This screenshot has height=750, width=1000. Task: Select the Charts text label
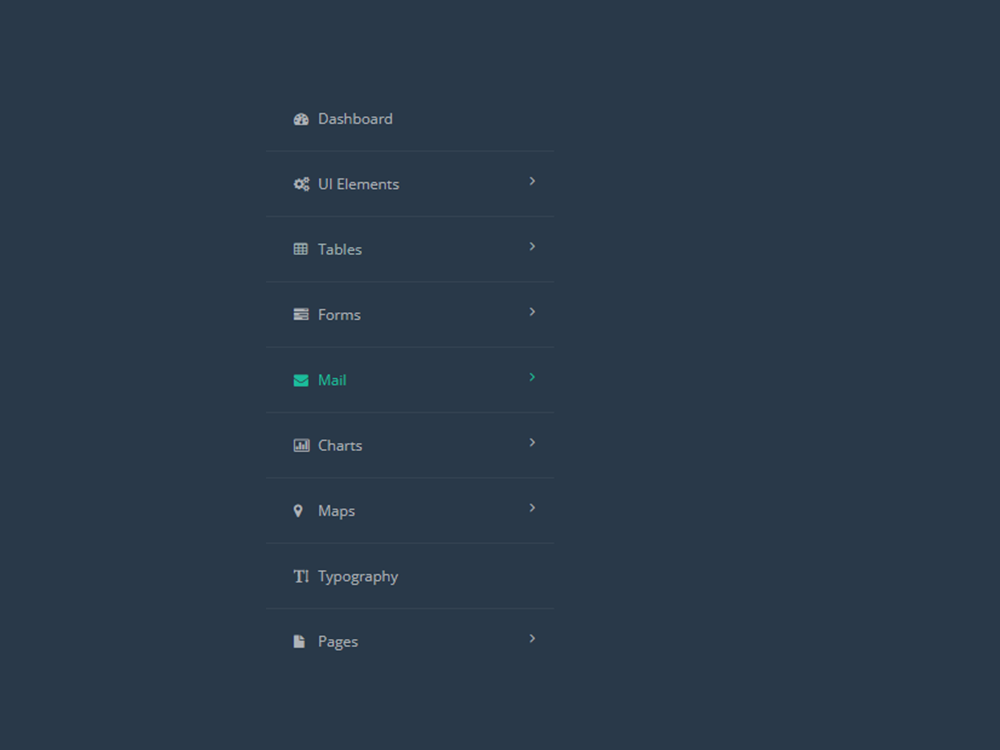(340, 445)
